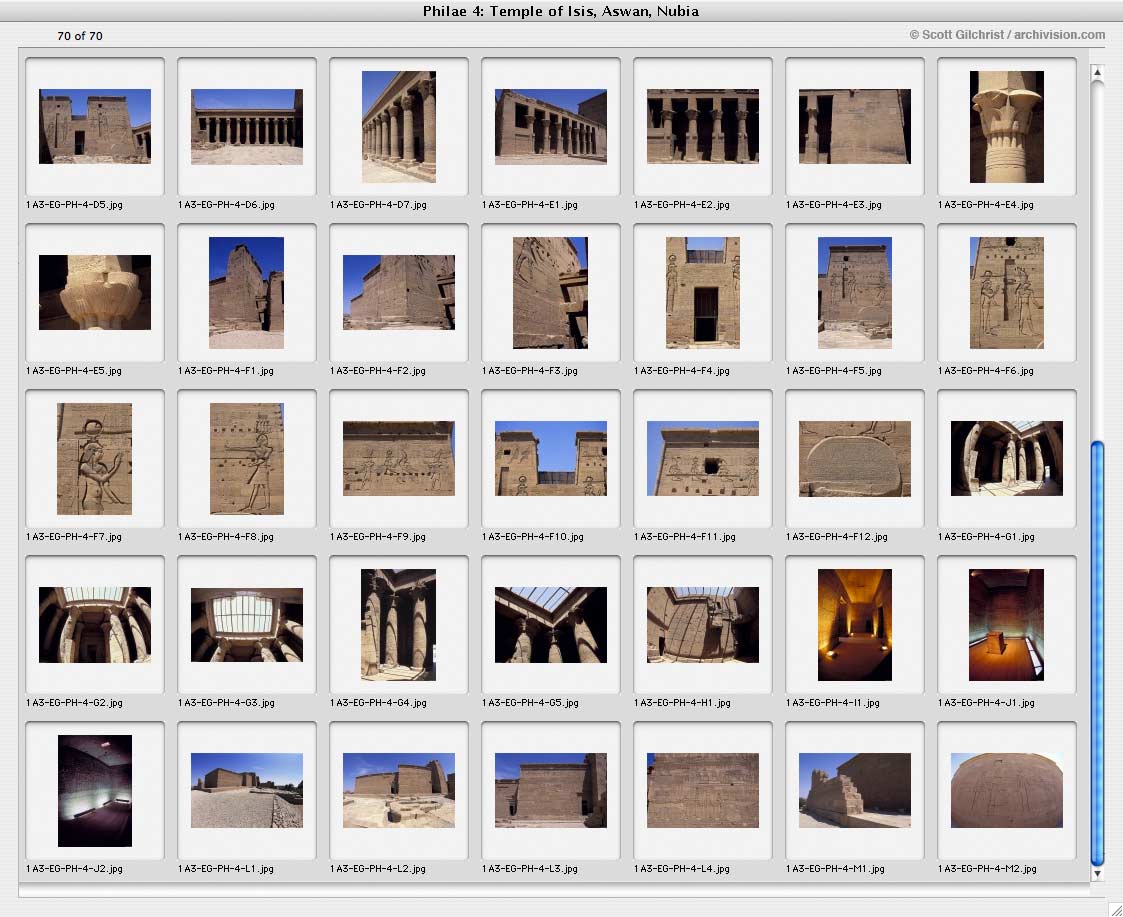Select thumbnail 1A3-EG-PH-4-F9.jpg
This screenshot has width=1123, height=917.
(398, 458)
